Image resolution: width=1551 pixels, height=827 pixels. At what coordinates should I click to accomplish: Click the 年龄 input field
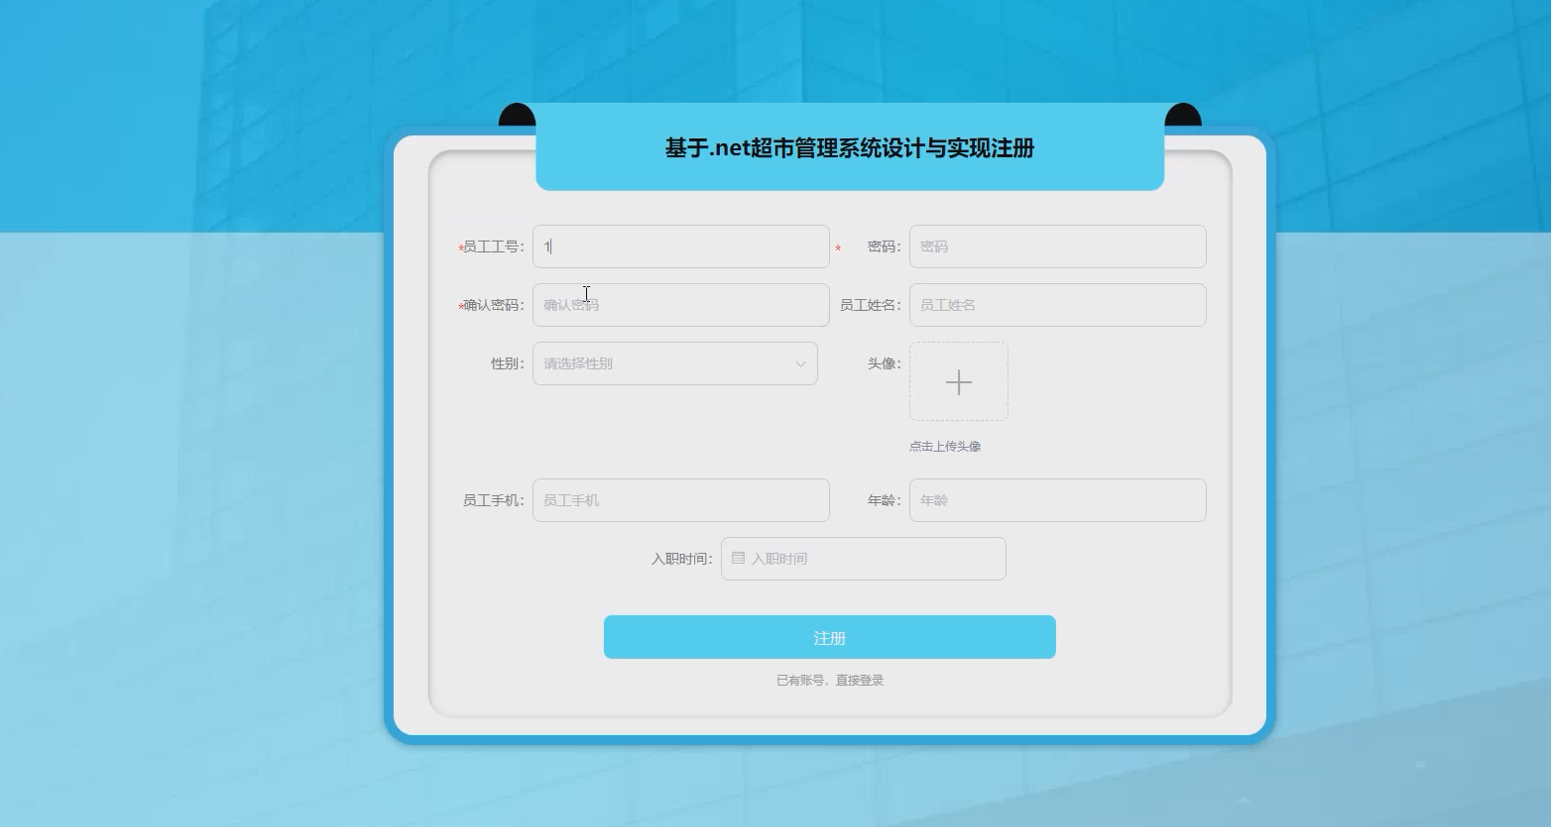1056,500
